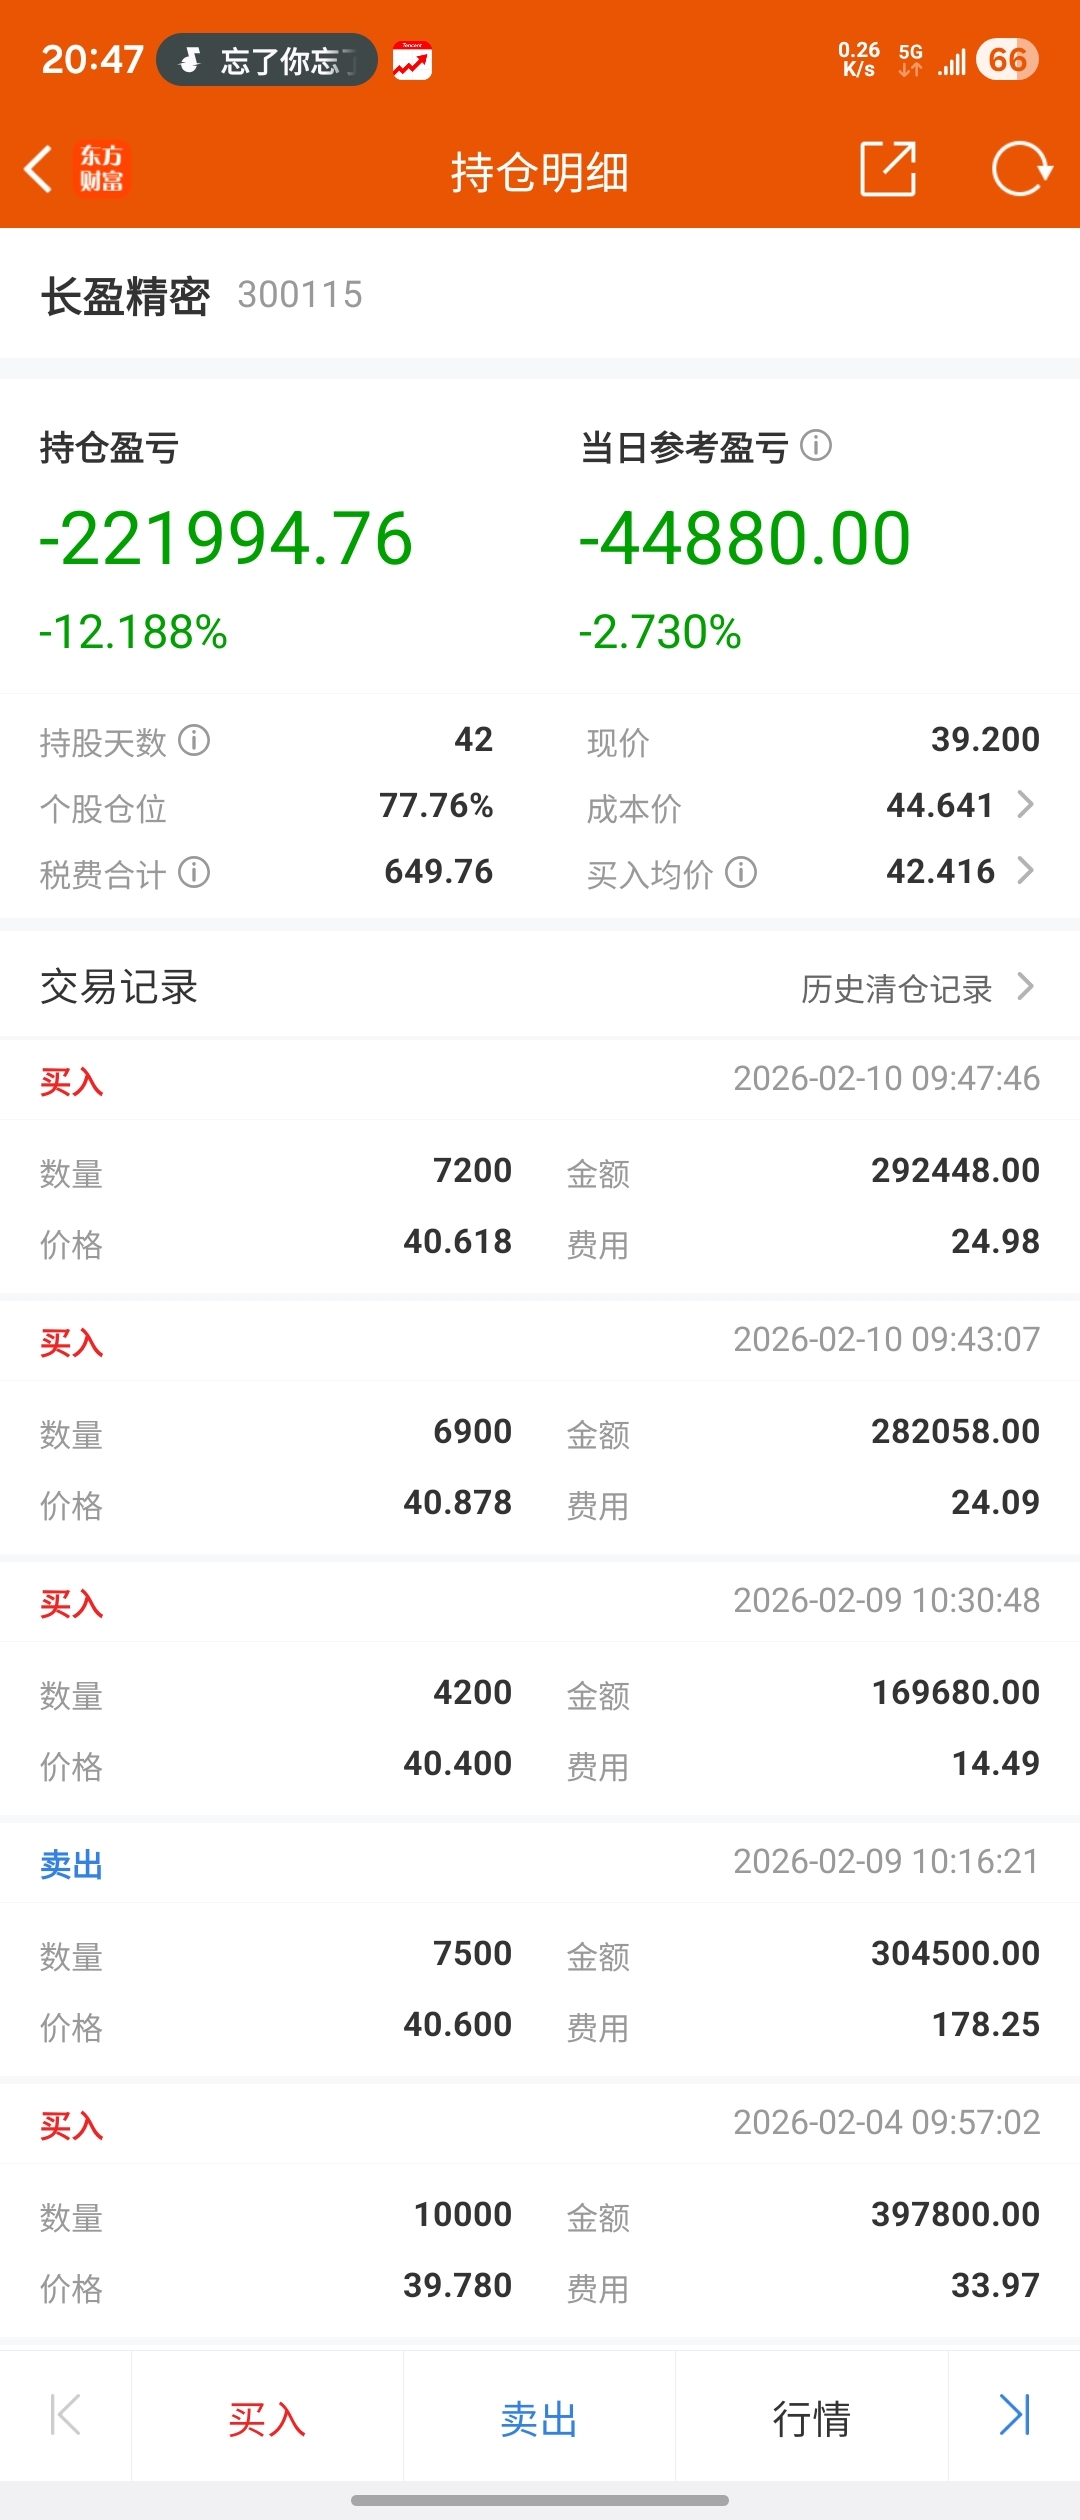Viewport: 1080px width, 2520px height.
Task: Go to the next stock arrow
Action: pos(1015,2416)
